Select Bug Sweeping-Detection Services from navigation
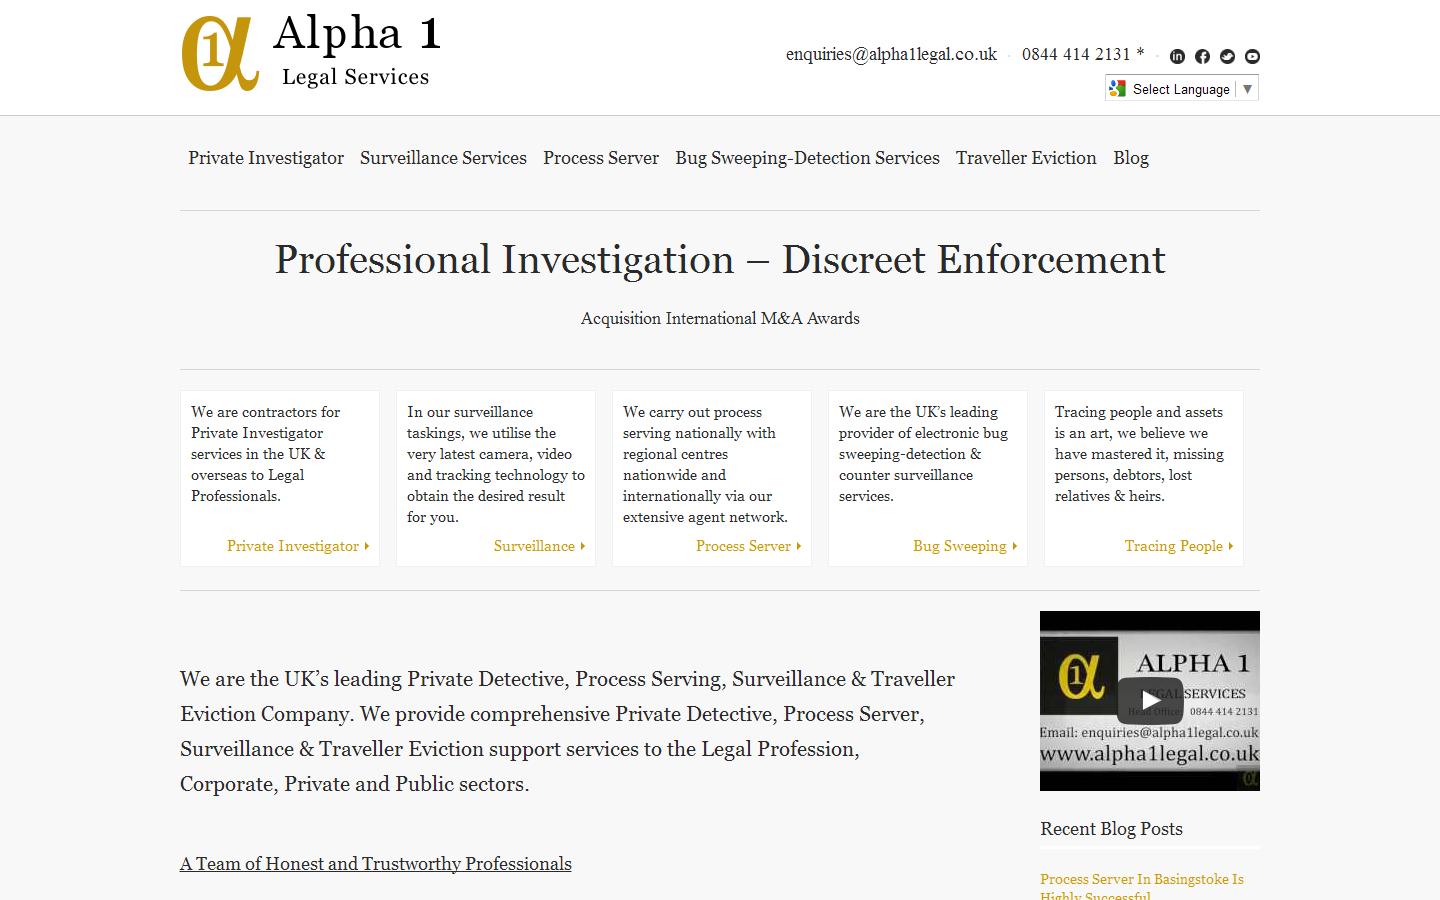Viewport: 1440px width, 900px height. point(807,158)
